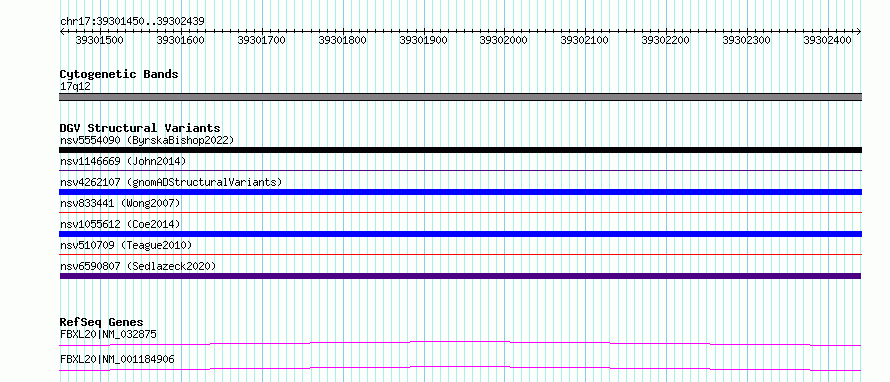Click the magenta FBXL20 NM_032875 transcript line
890x382 pixels.
click(x=460, y=343)
